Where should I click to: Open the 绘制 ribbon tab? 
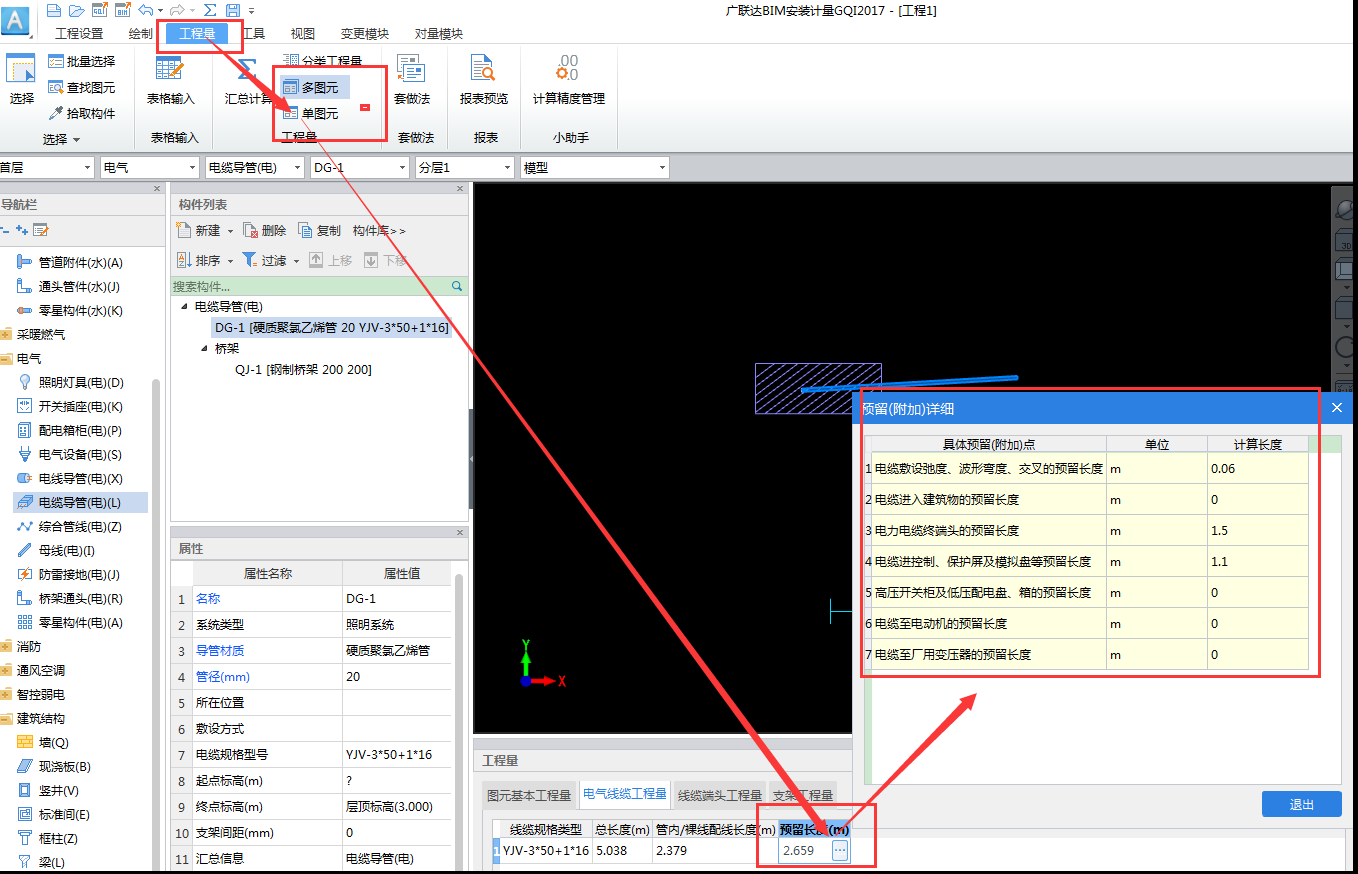click(x=141, y=33)
